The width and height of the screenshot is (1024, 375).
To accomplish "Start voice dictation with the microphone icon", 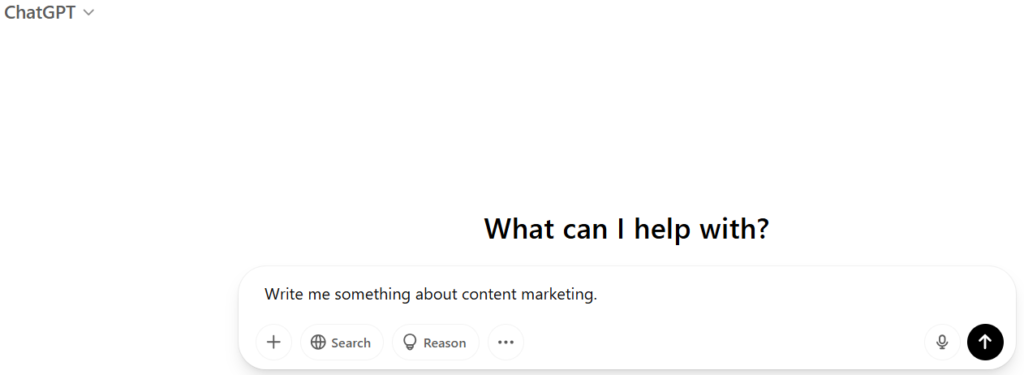I will (942, 342).
